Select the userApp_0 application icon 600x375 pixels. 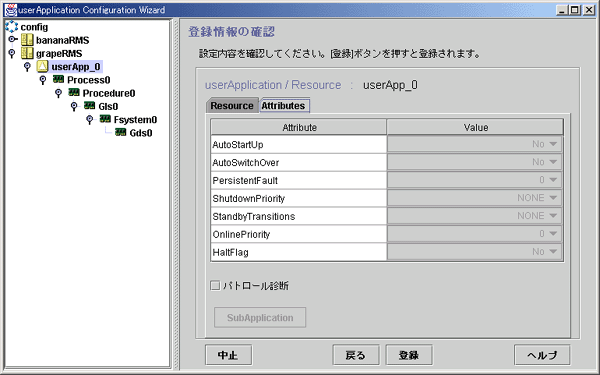(42, 67)
